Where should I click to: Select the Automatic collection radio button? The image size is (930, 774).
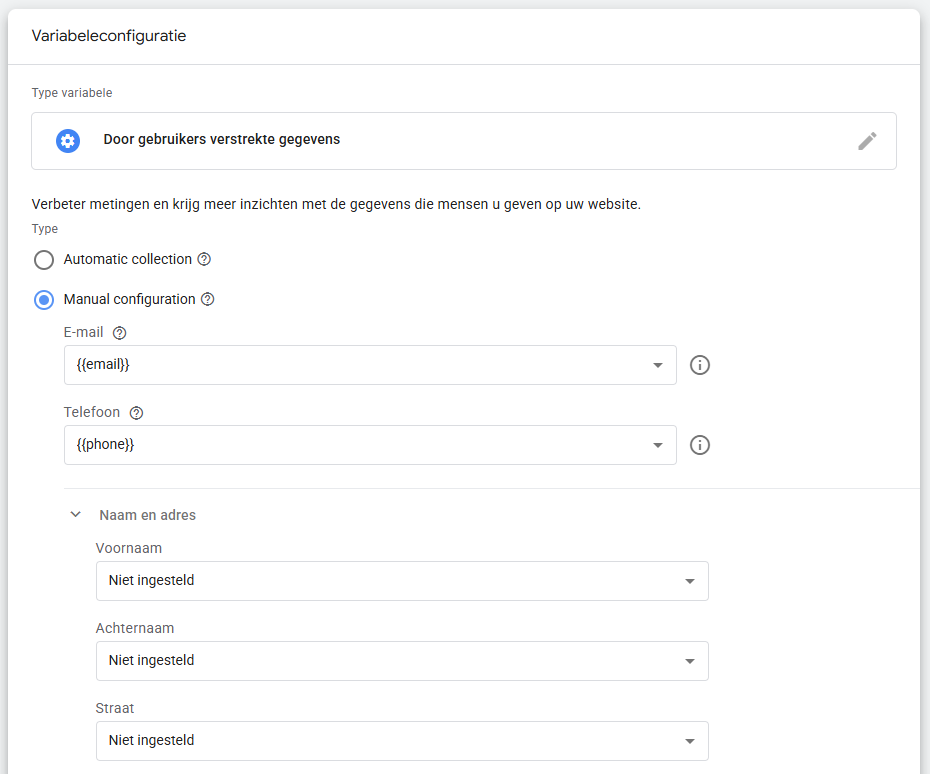44,260
